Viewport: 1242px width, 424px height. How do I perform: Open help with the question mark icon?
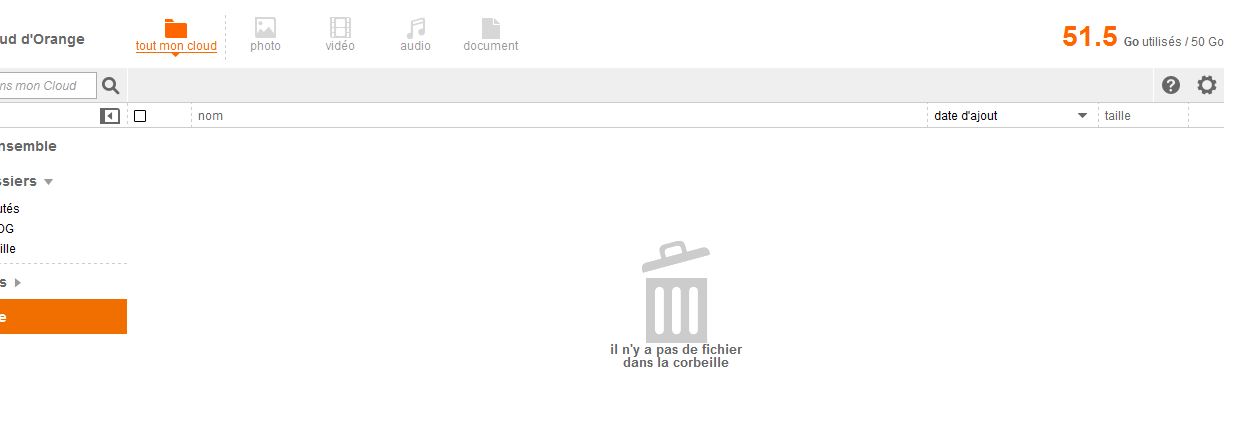1171,86
